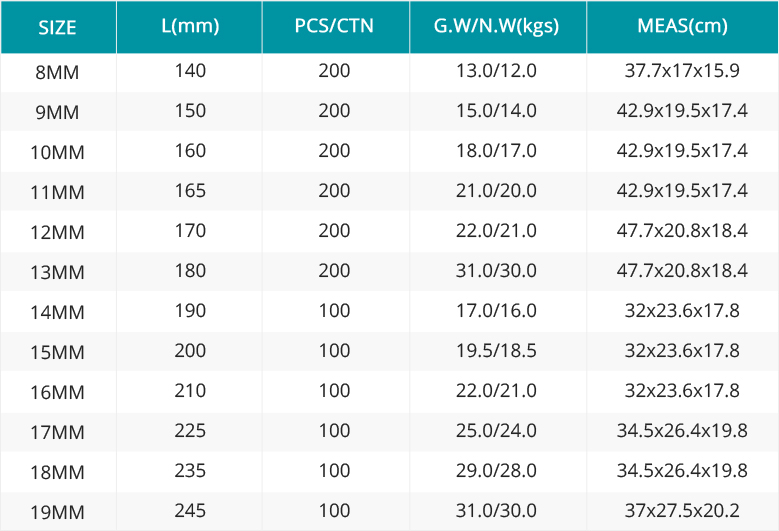This screenshot has width=779, height=531.
Task: Select the 12MM size cell
Action: pos(57,232)
